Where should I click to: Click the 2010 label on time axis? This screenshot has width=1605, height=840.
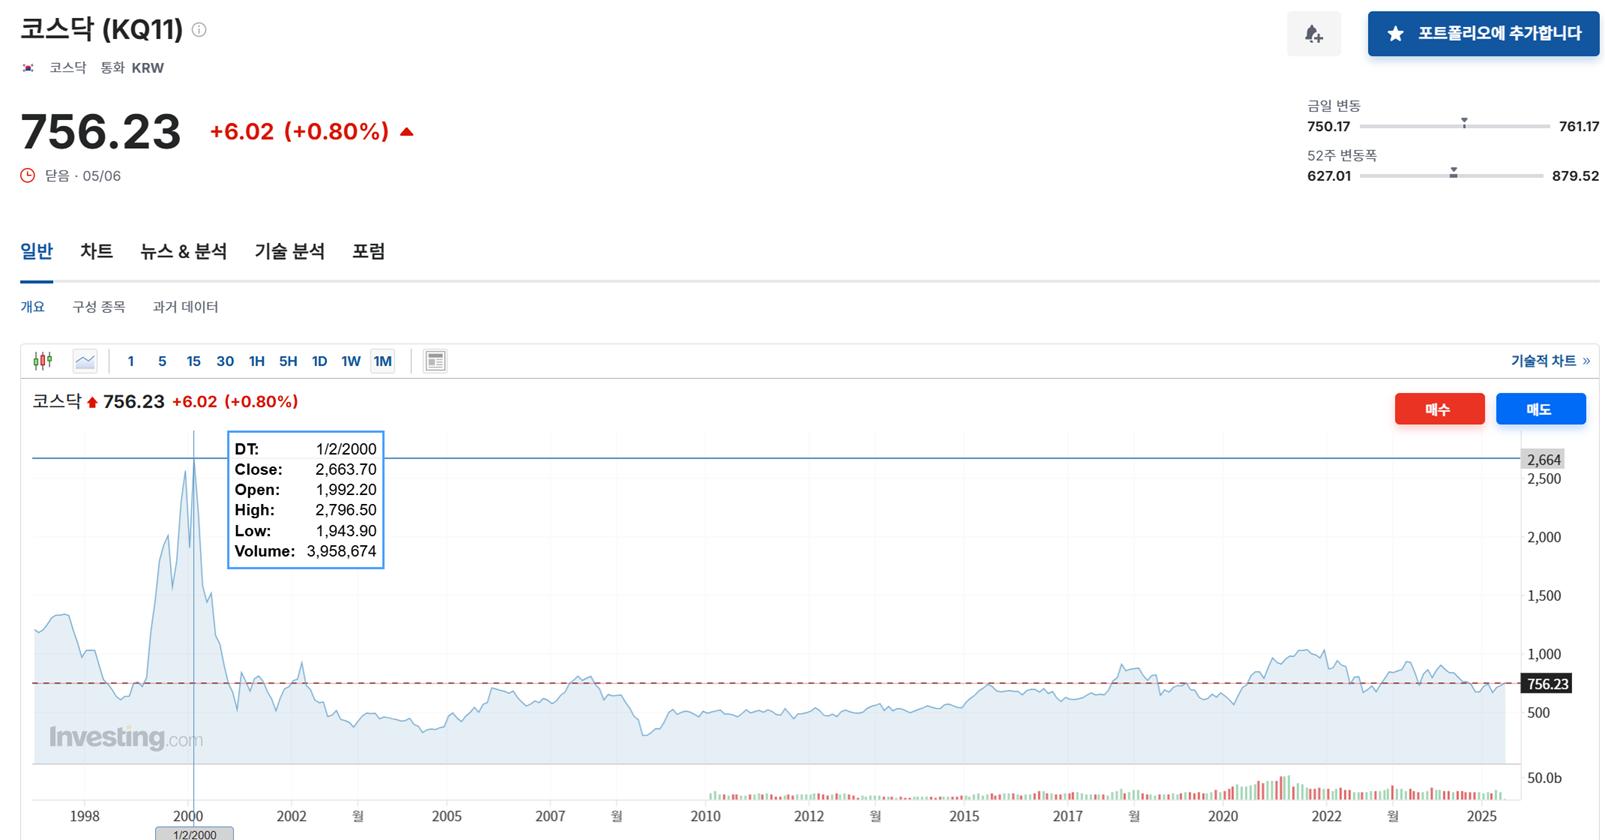point(705,816)
